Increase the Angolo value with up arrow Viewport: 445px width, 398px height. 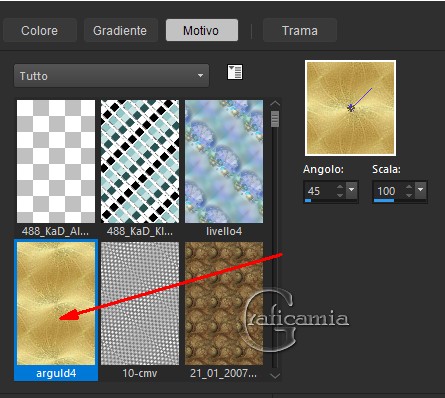coord(340,187)
